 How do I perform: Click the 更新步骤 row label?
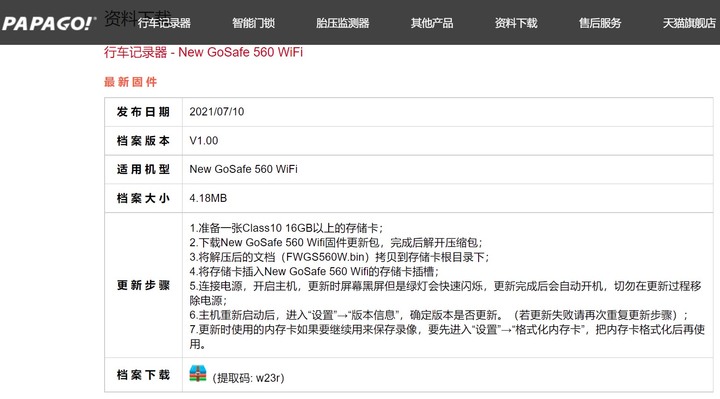pos(143,285)
